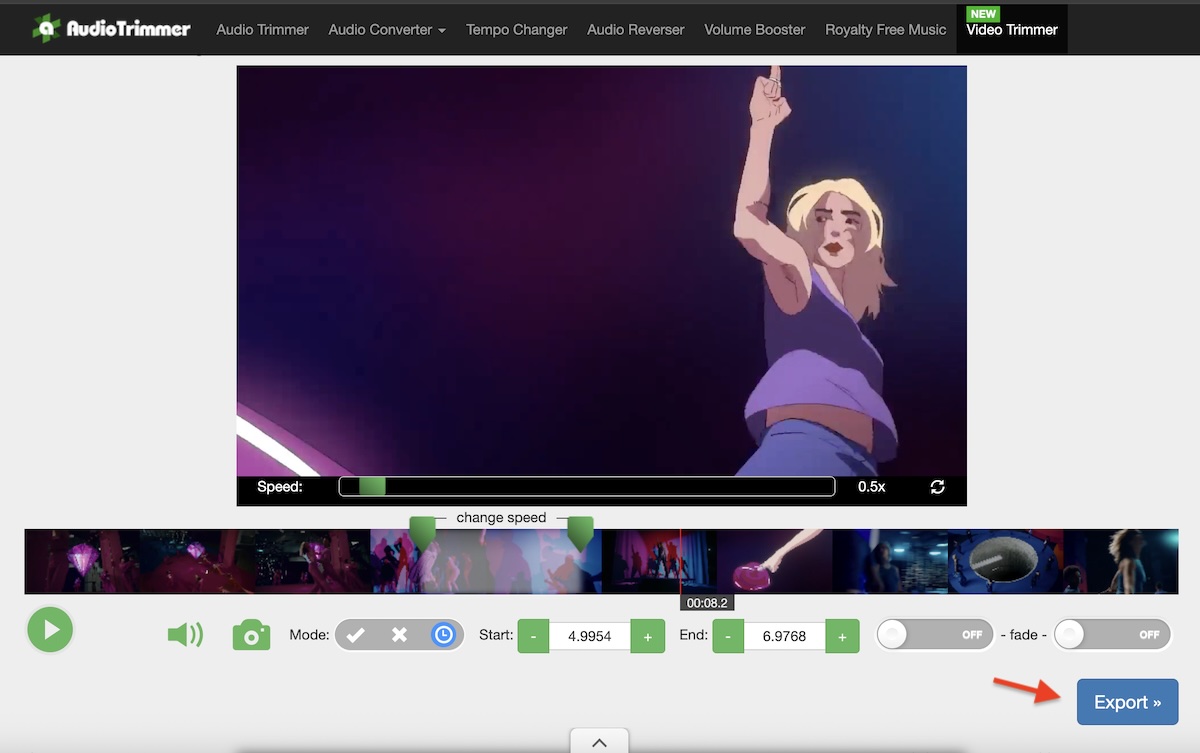Screen dimensions: 1200x753
Task: Open the Royalty Free Music link
Action: 884,30
